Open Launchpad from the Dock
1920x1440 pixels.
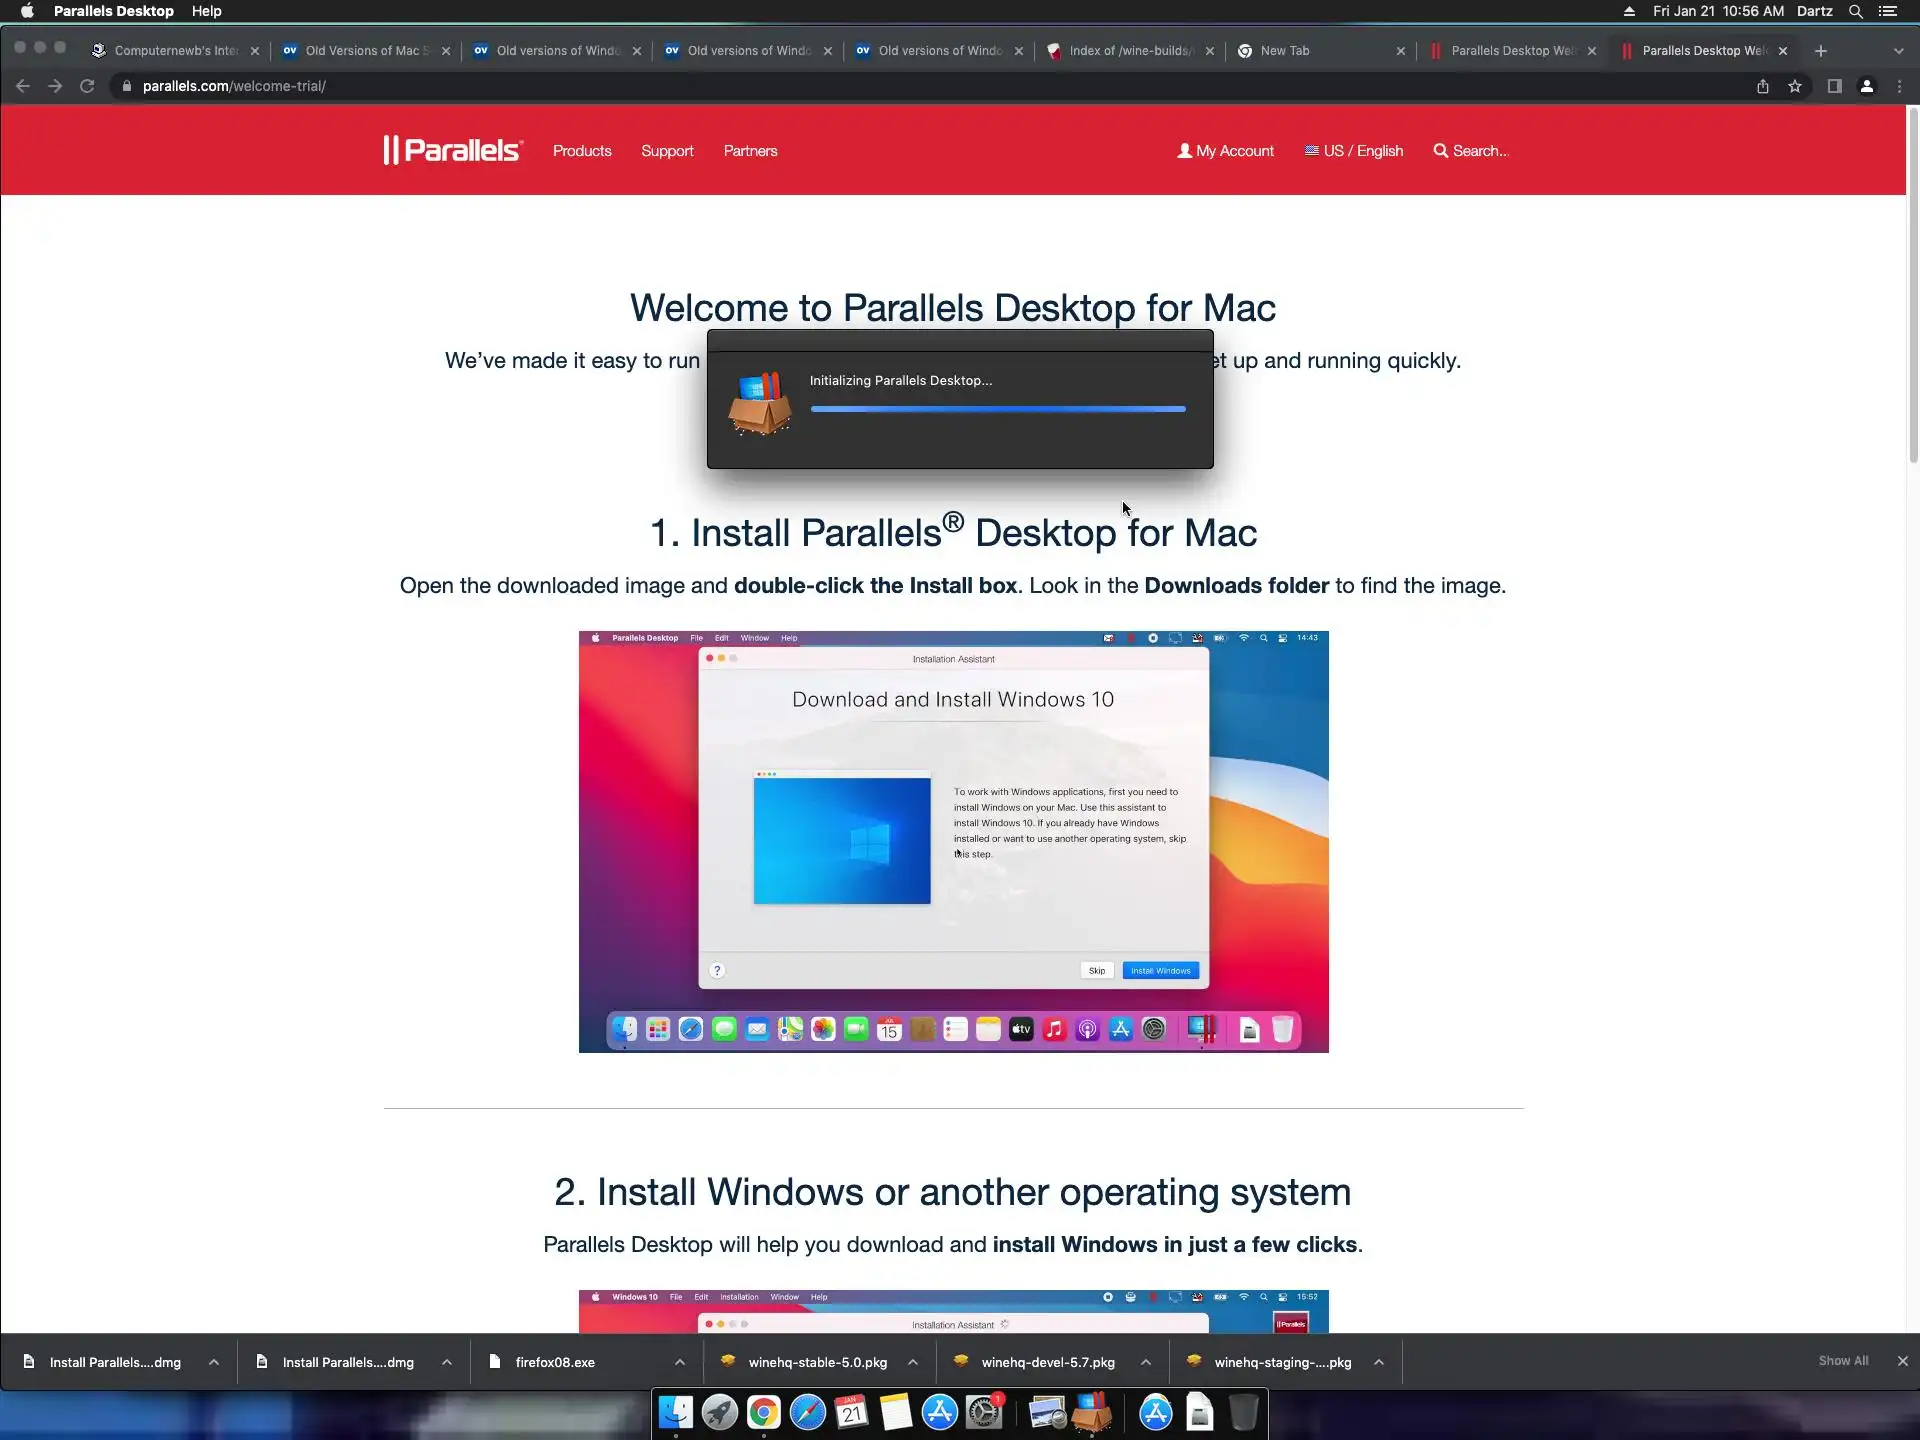point(719,1412)
